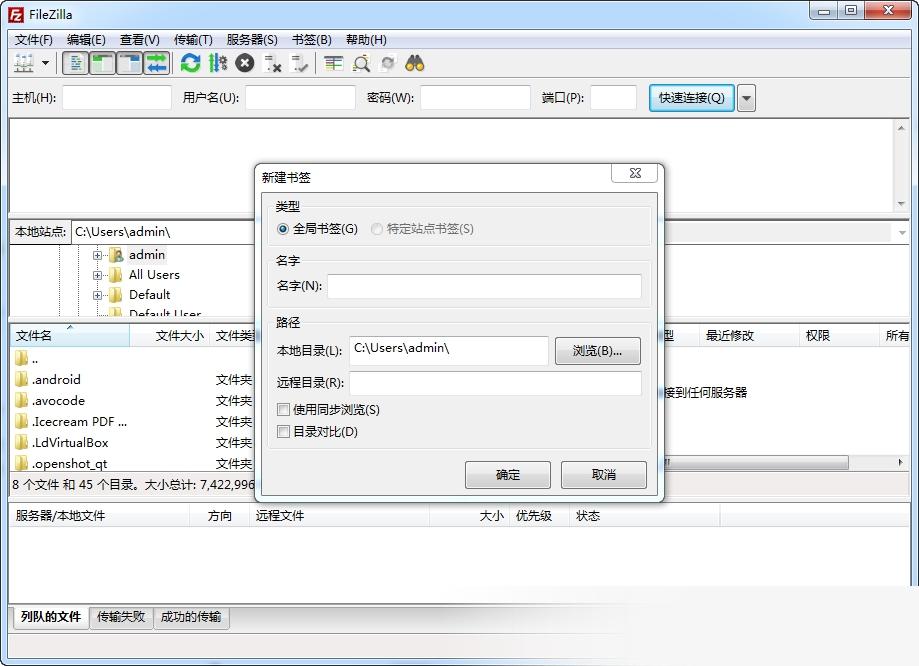Click the 密码(W) password field
Screen dimensions: 919x666
(475, 97)
